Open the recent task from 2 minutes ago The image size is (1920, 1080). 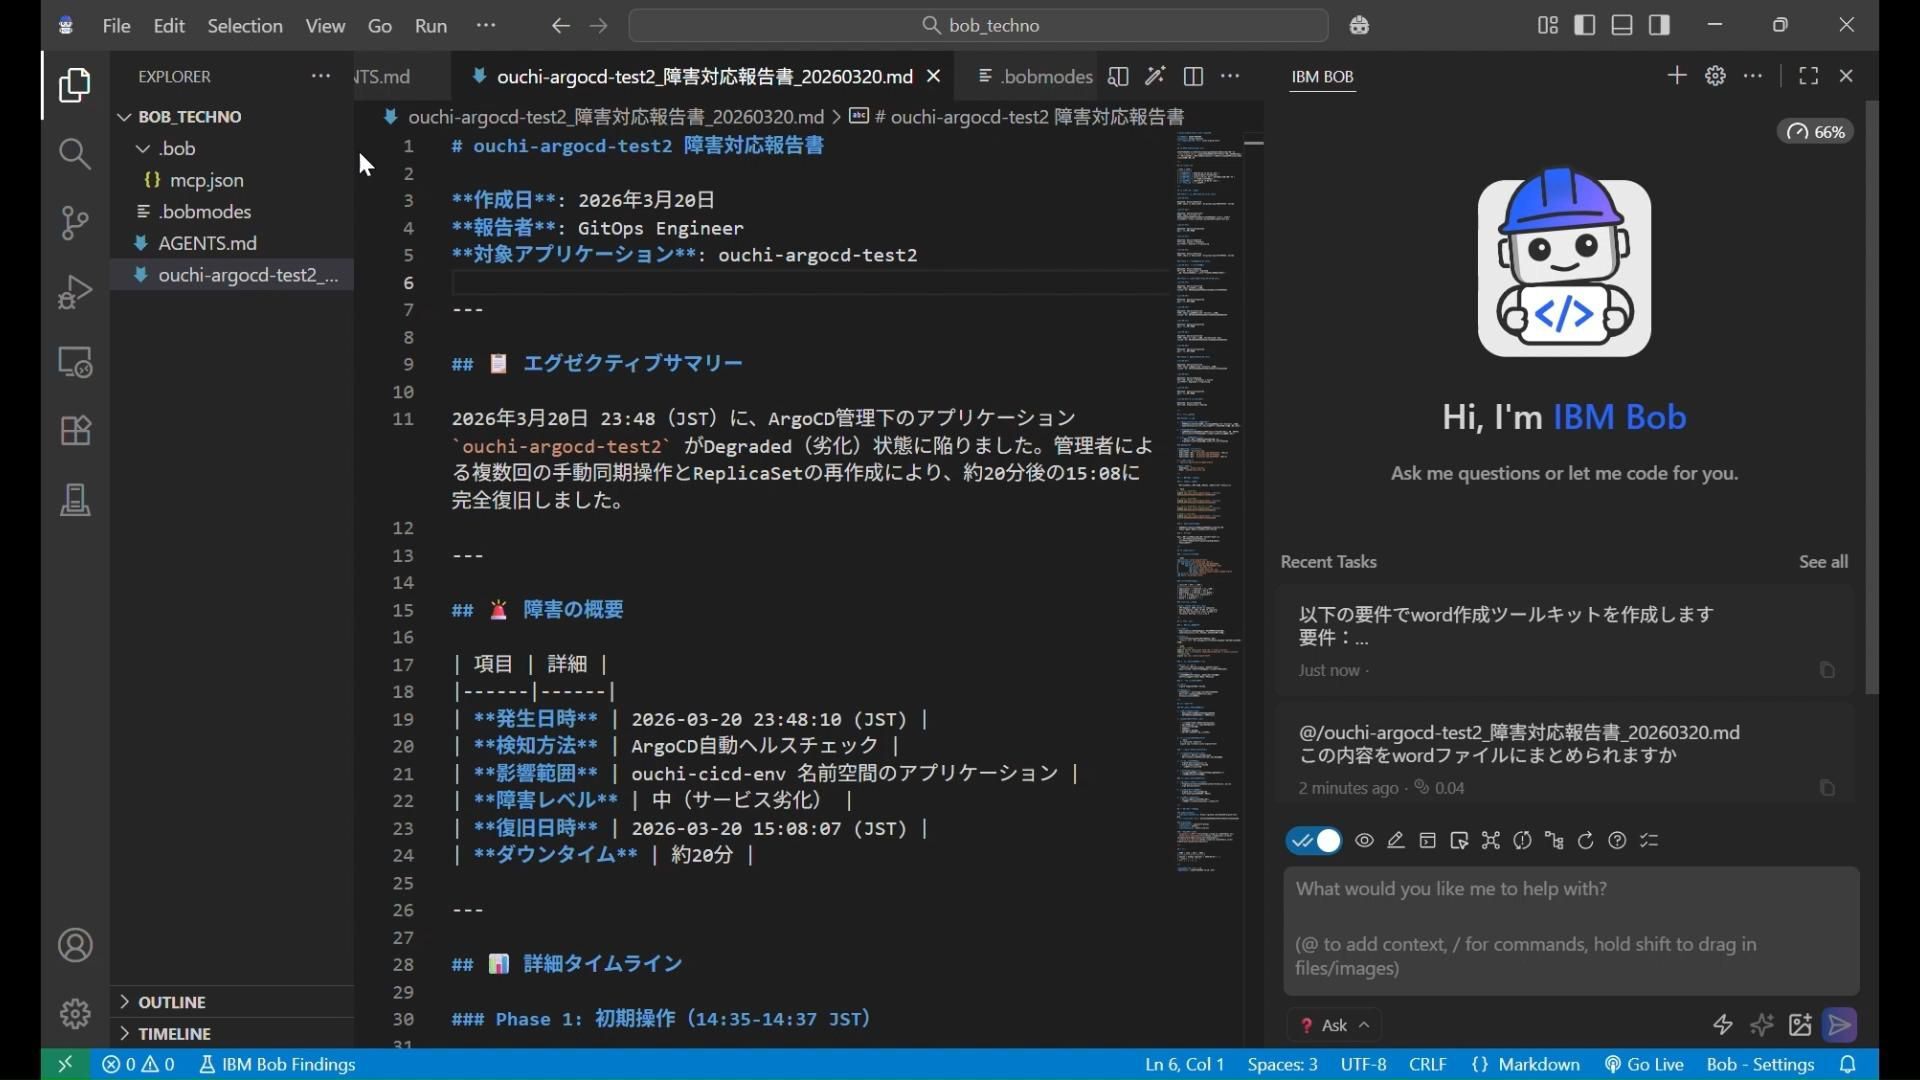[x=1564, y=754]
